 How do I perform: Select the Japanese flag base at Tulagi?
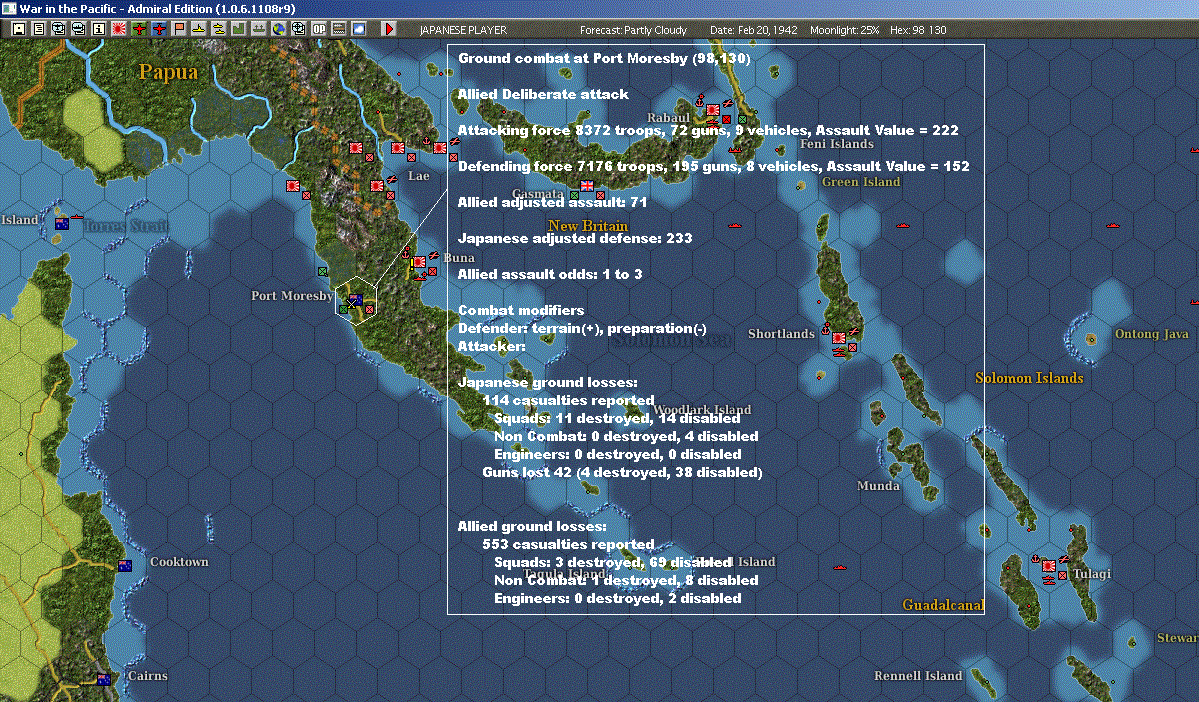1049,566
